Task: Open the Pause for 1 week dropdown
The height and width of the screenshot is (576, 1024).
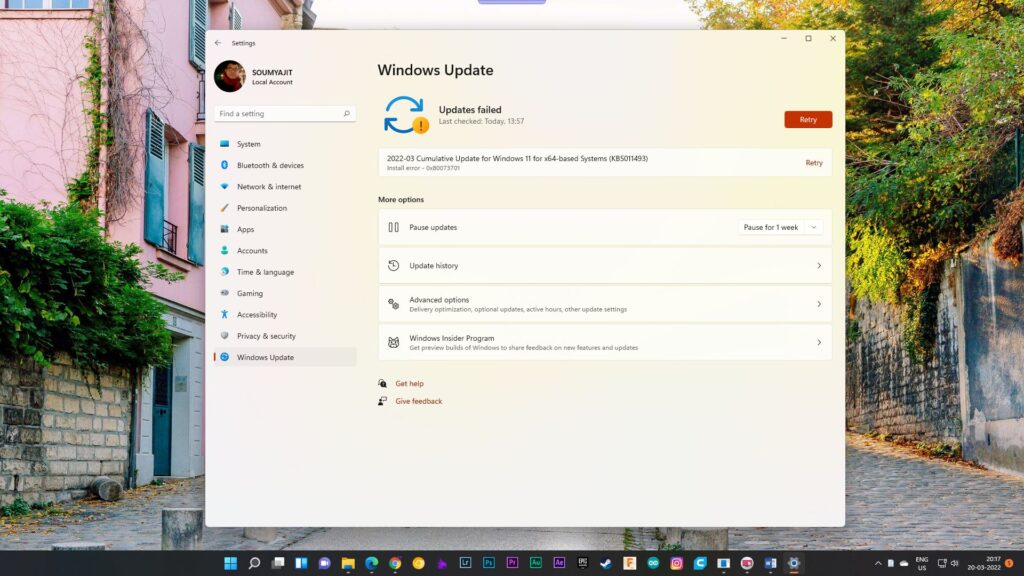Action: tap(780, 227)
